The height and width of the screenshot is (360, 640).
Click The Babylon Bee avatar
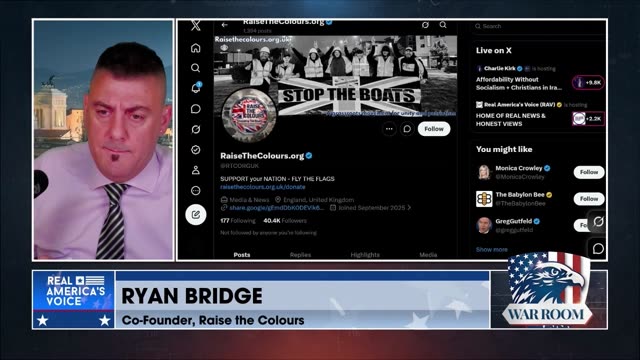[x=484, y=199]
